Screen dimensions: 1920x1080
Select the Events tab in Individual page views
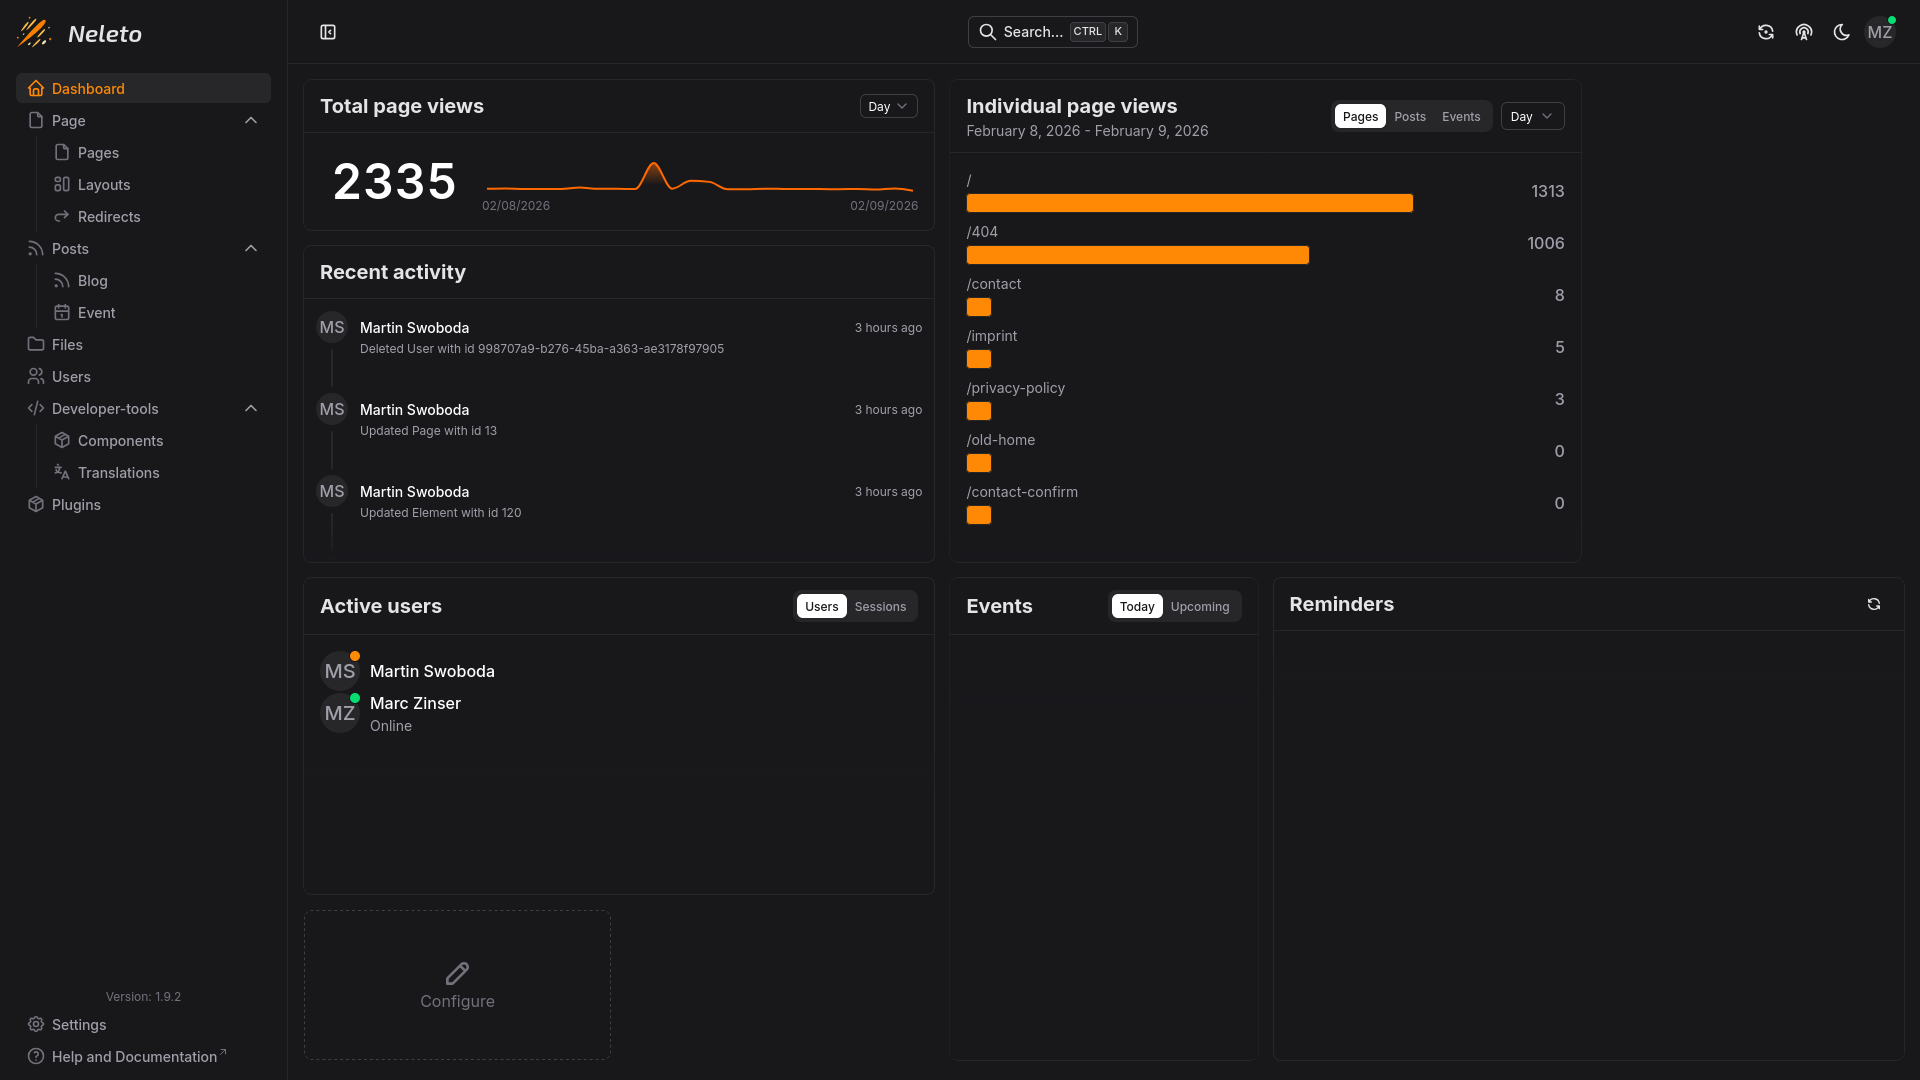point(1460,116)
